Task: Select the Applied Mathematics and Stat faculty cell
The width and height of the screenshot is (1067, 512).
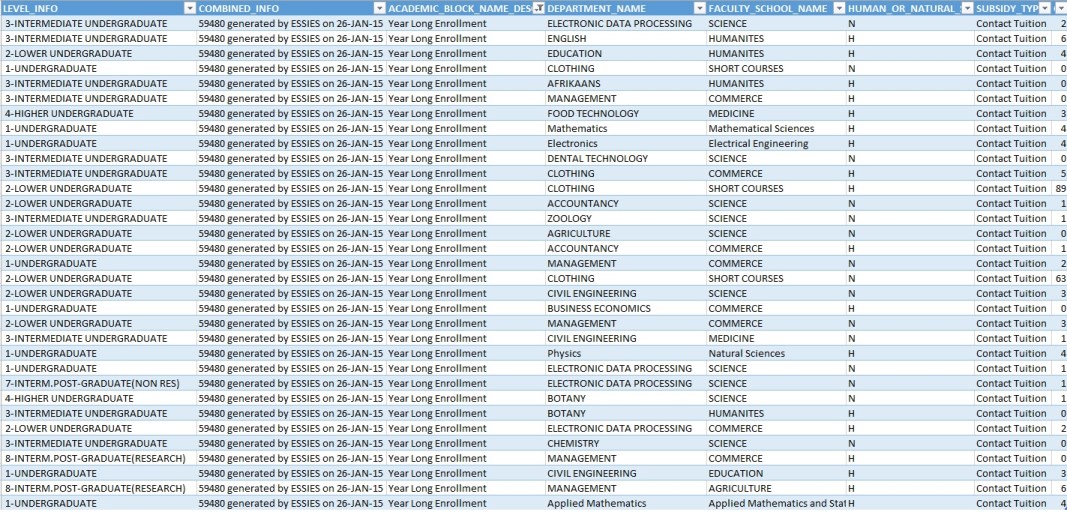Action: [776, 503]
